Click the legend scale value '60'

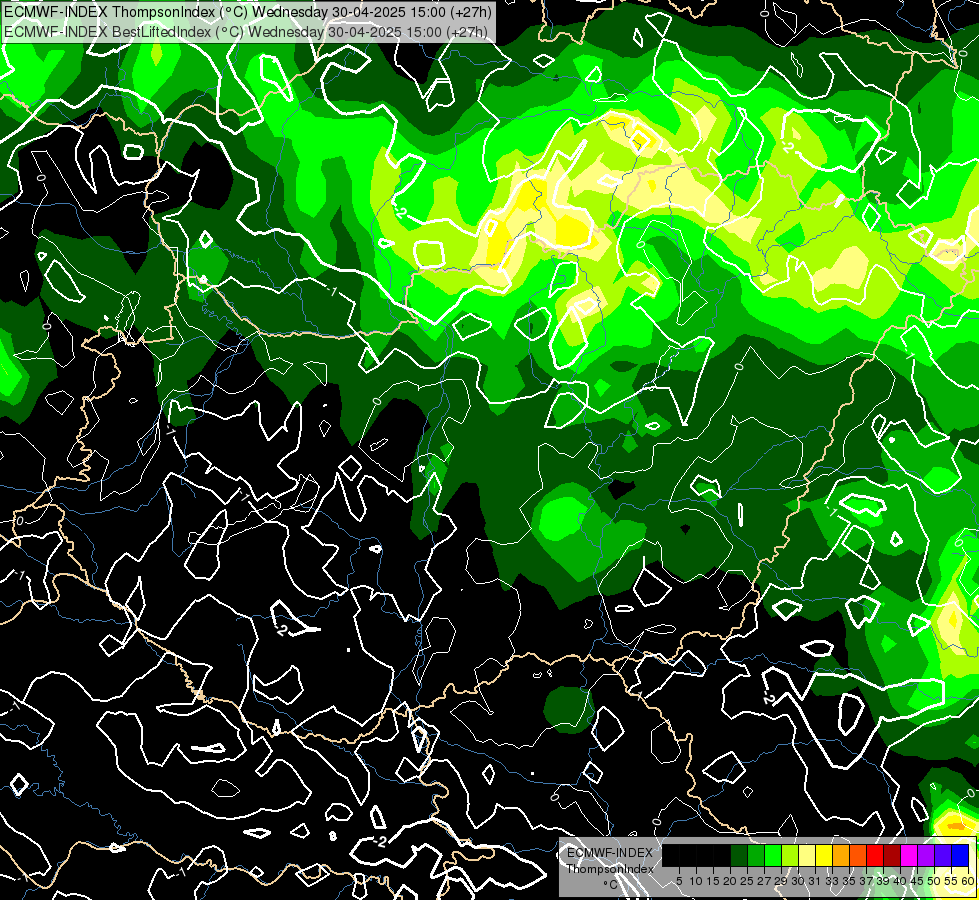[x=968, y=881]
